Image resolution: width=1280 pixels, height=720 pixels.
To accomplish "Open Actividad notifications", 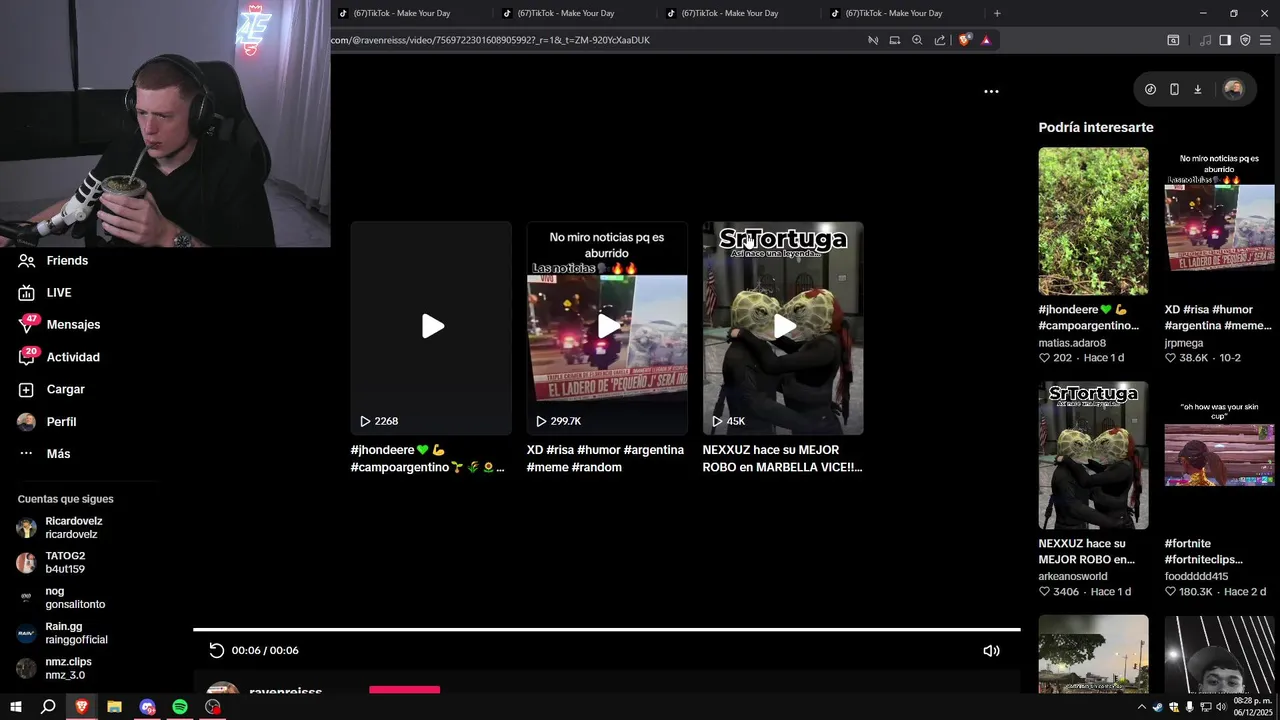I will point(59,357).
